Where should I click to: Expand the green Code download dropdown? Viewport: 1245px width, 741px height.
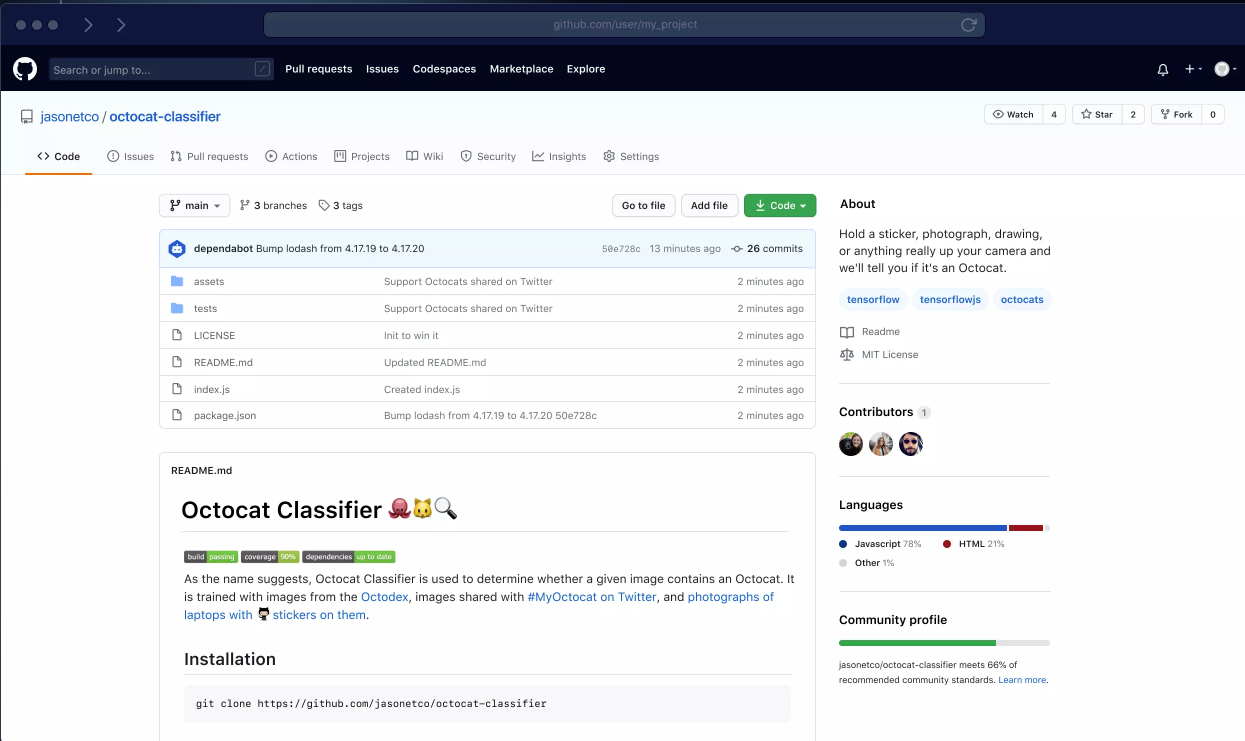(780, 206)
